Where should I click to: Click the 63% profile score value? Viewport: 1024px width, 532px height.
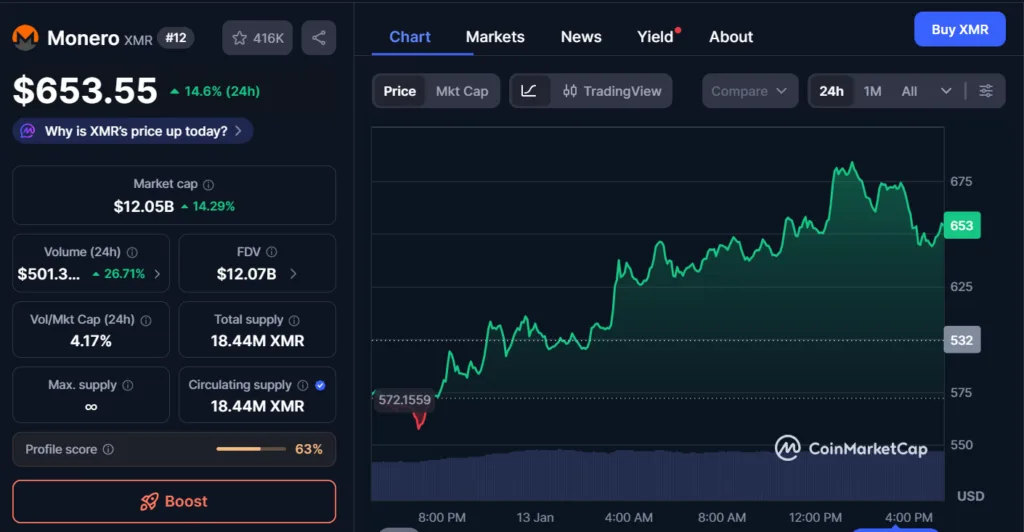(x=309, y=449)
